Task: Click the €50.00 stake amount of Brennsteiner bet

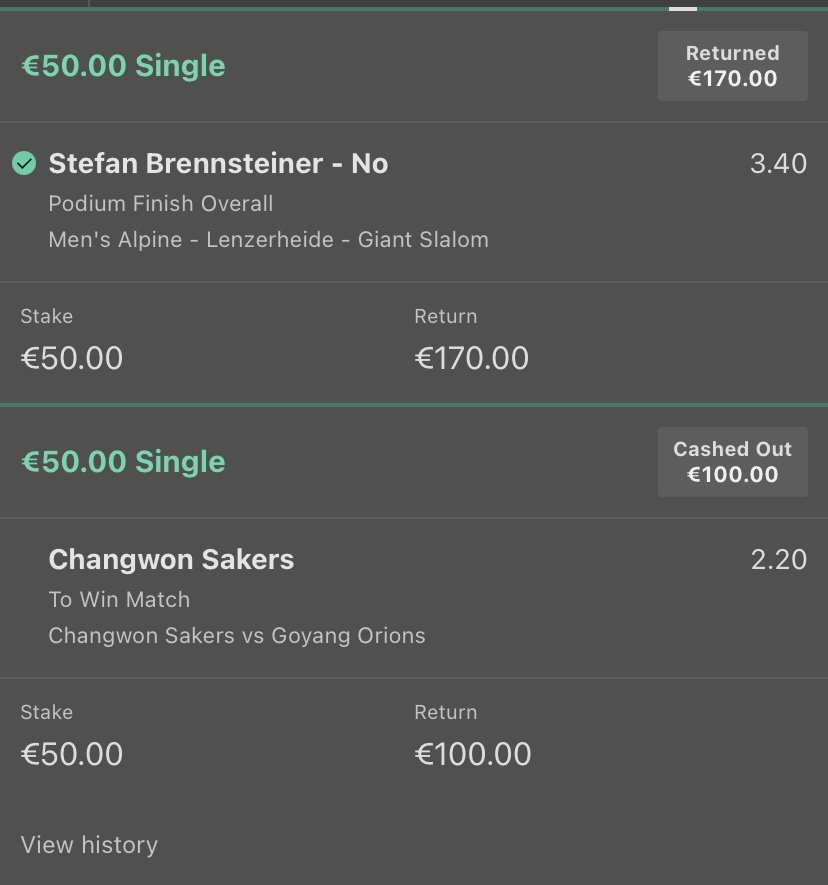Action: (x=72, y=358)
